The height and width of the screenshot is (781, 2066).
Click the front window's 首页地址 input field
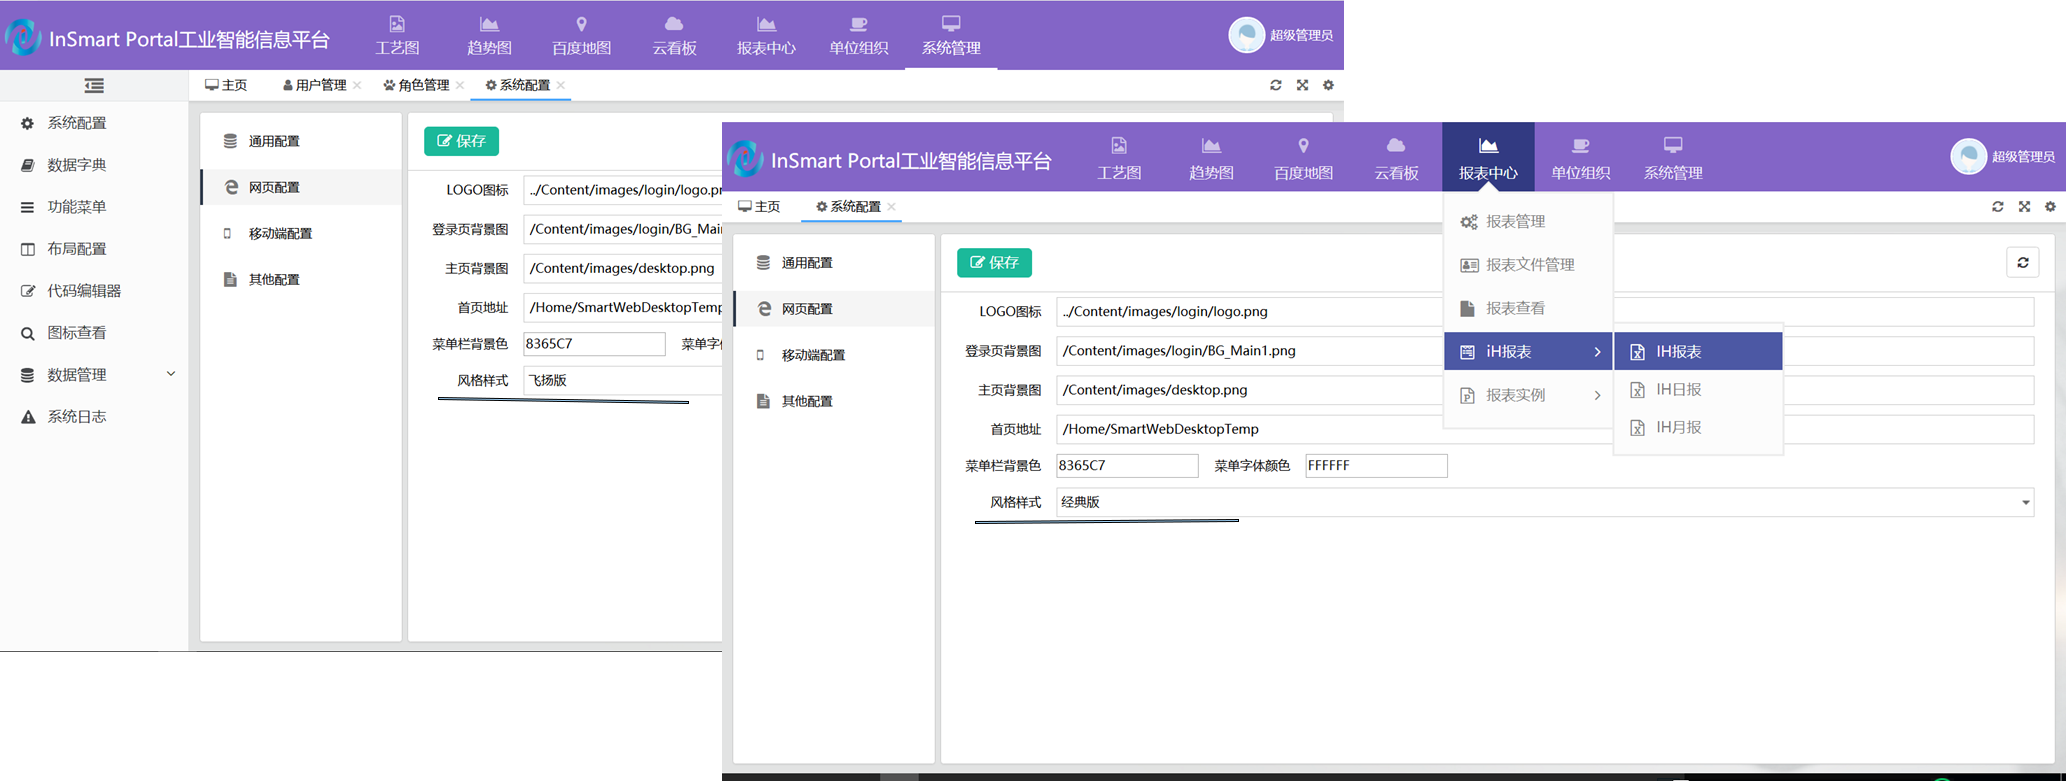pyautogui.click(x=1545, y=429)
